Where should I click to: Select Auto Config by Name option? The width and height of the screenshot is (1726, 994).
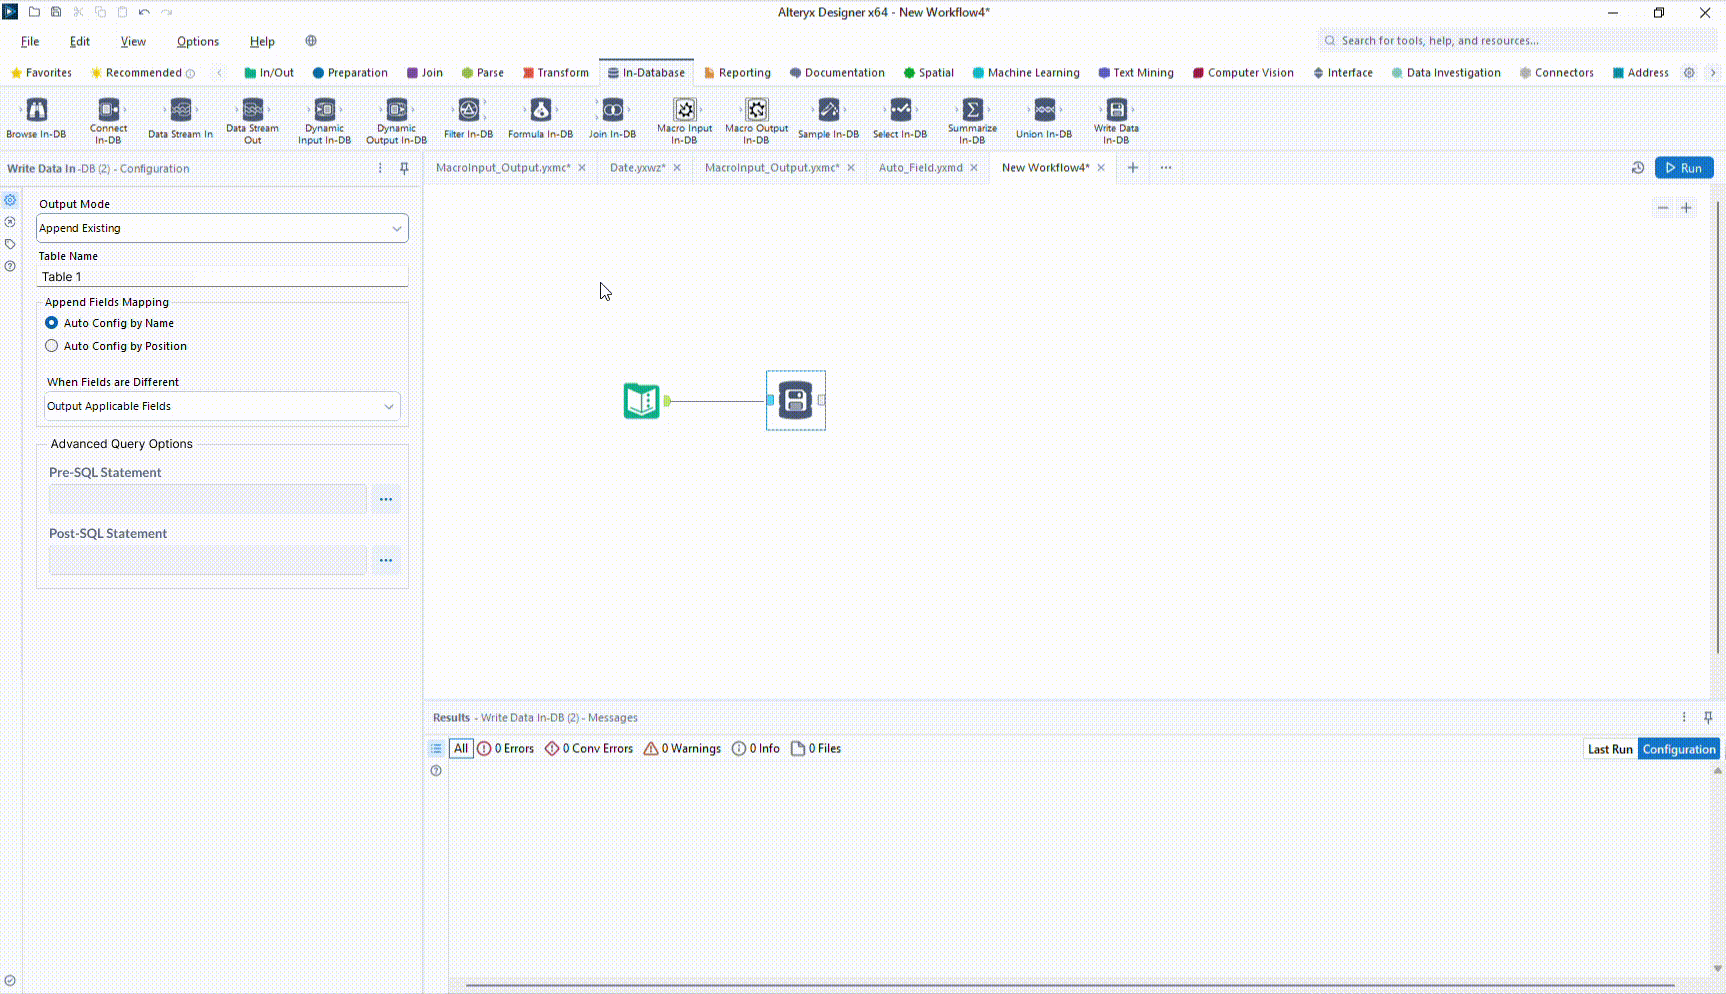coord(51,322)
